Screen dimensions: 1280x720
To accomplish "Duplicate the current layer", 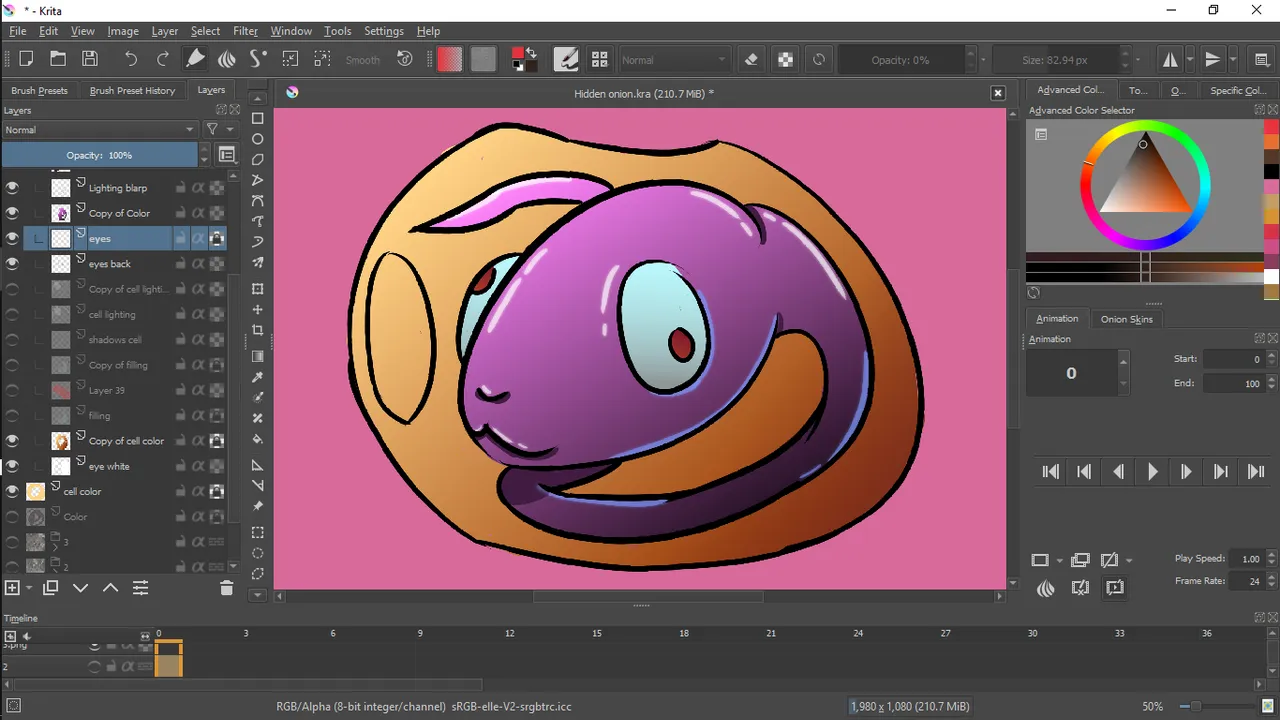I will pyautogui.click(x=51, y=588).
